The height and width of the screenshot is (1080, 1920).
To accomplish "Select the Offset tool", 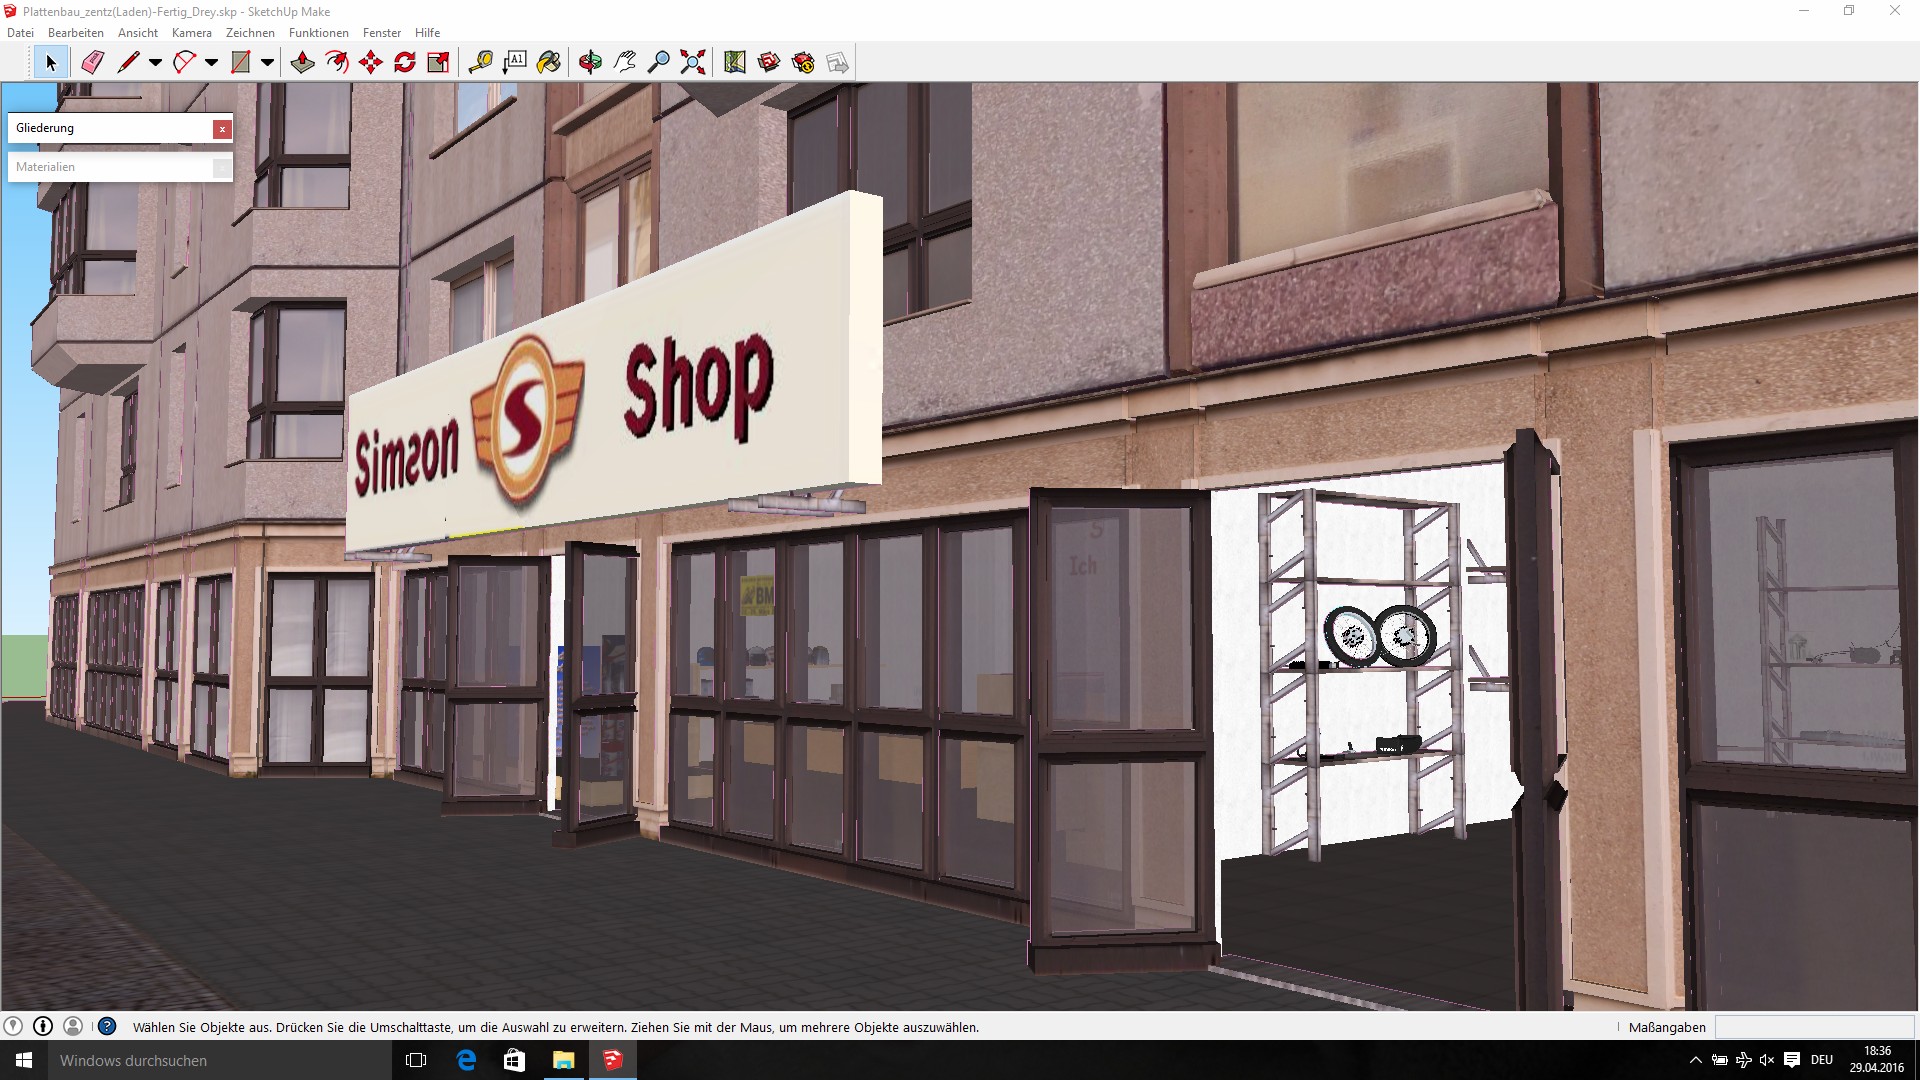I will (x=337, y=63).
